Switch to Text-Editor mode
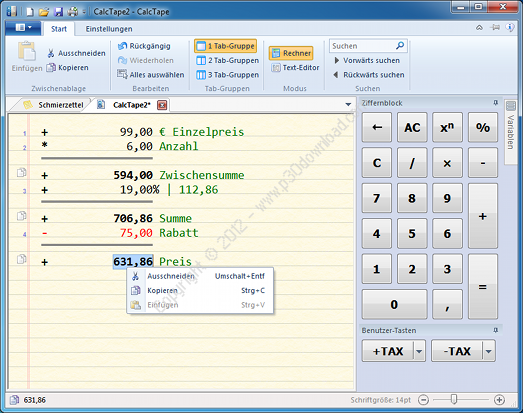523x413 pixels. tap(295, 68)
